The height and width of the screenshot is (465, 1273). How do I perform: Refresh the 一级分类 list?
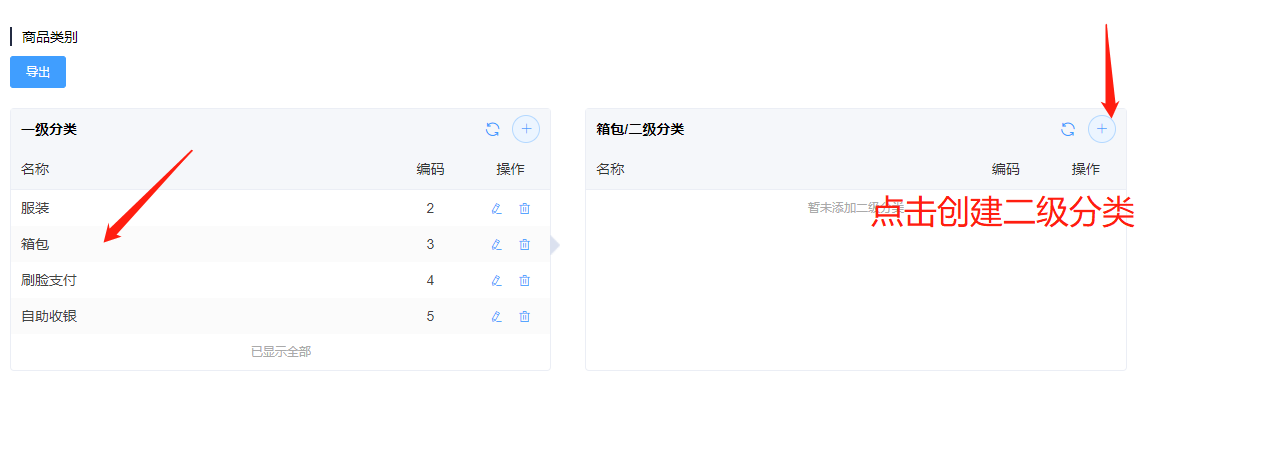tap(492, 129)
